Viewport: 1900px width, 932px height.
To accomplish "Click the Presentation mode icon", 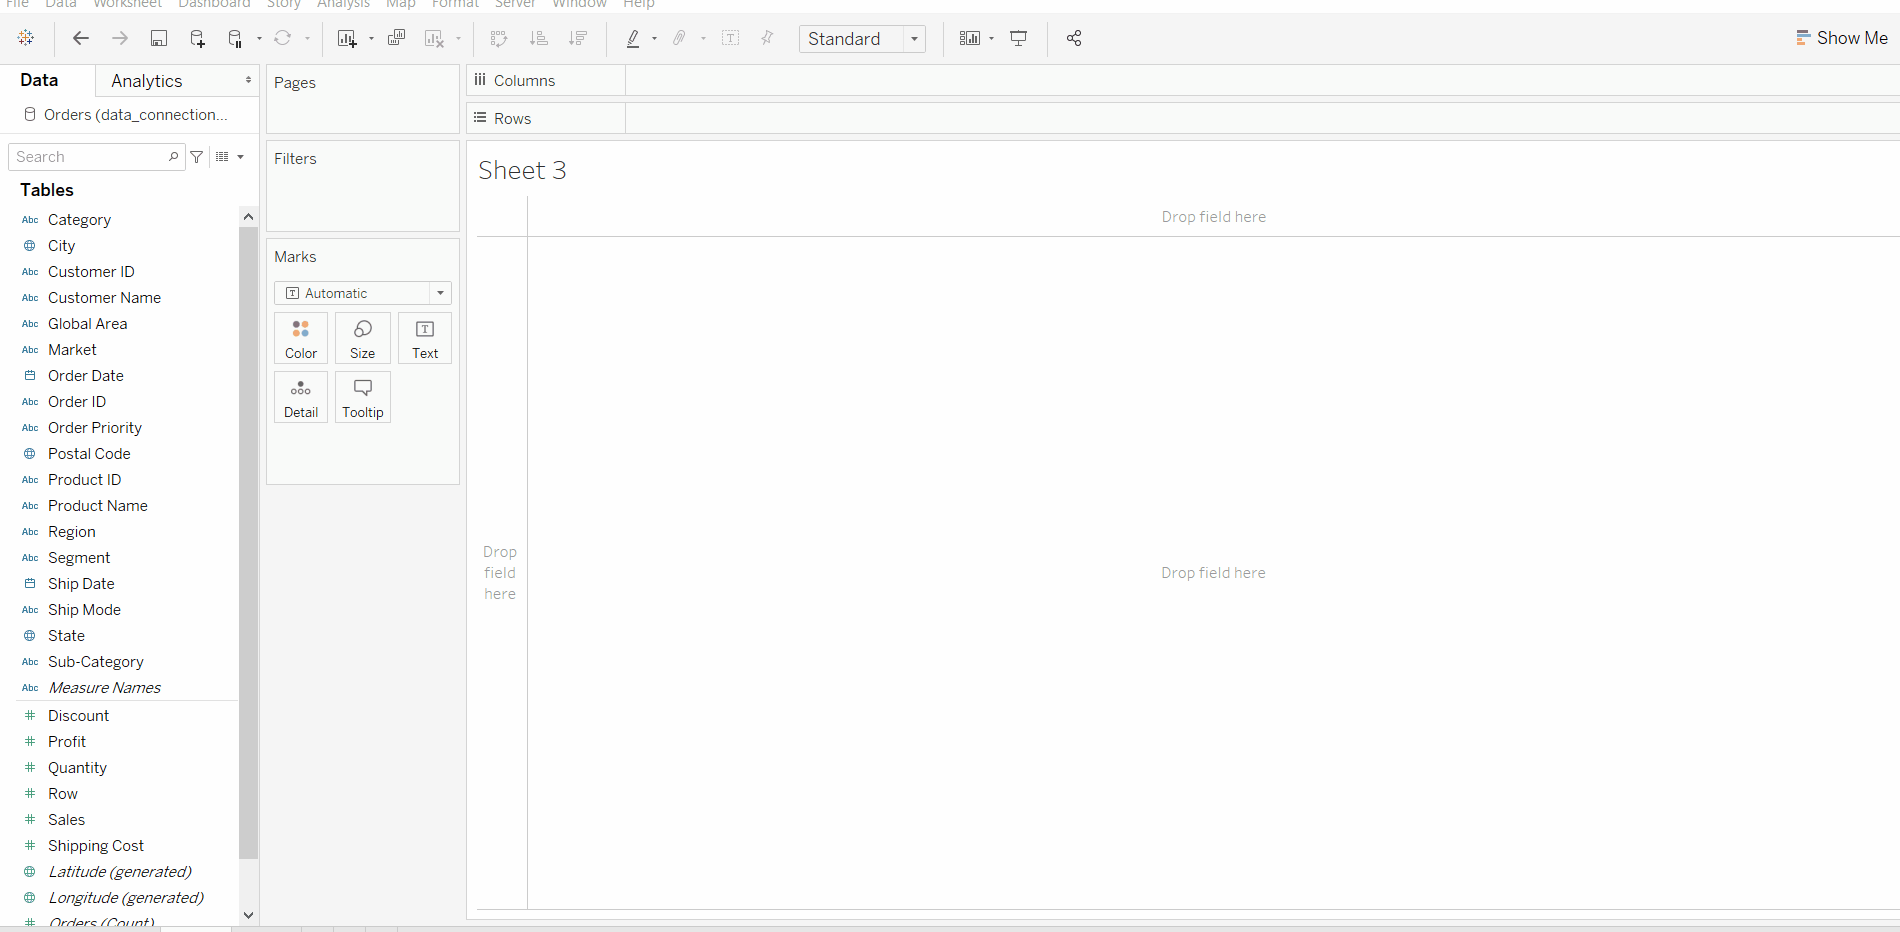I will 1018,38.
